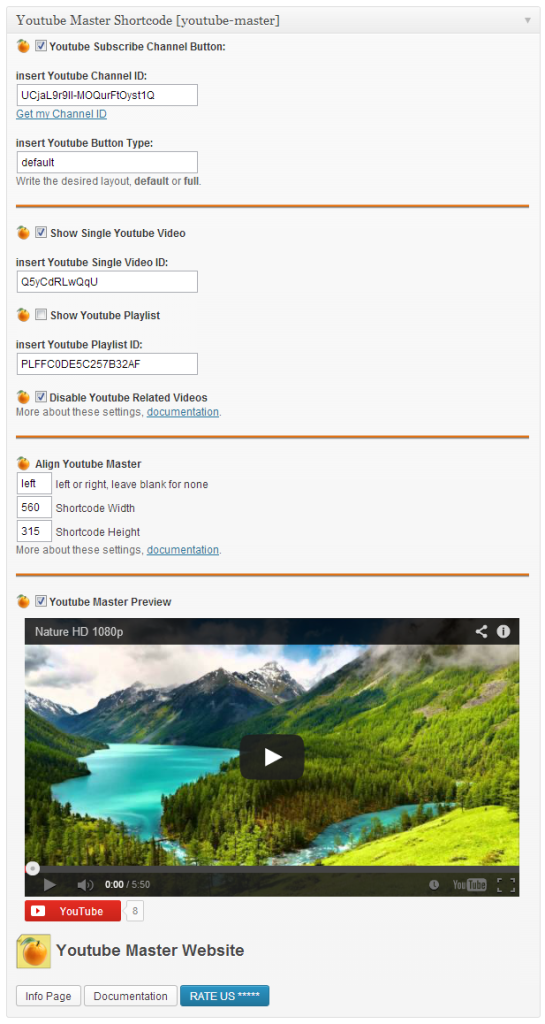Toggle the Youtube Subscribe Channel Button checkbox
This screenshot has width=545, height=1024.
[x=41, y=46]
